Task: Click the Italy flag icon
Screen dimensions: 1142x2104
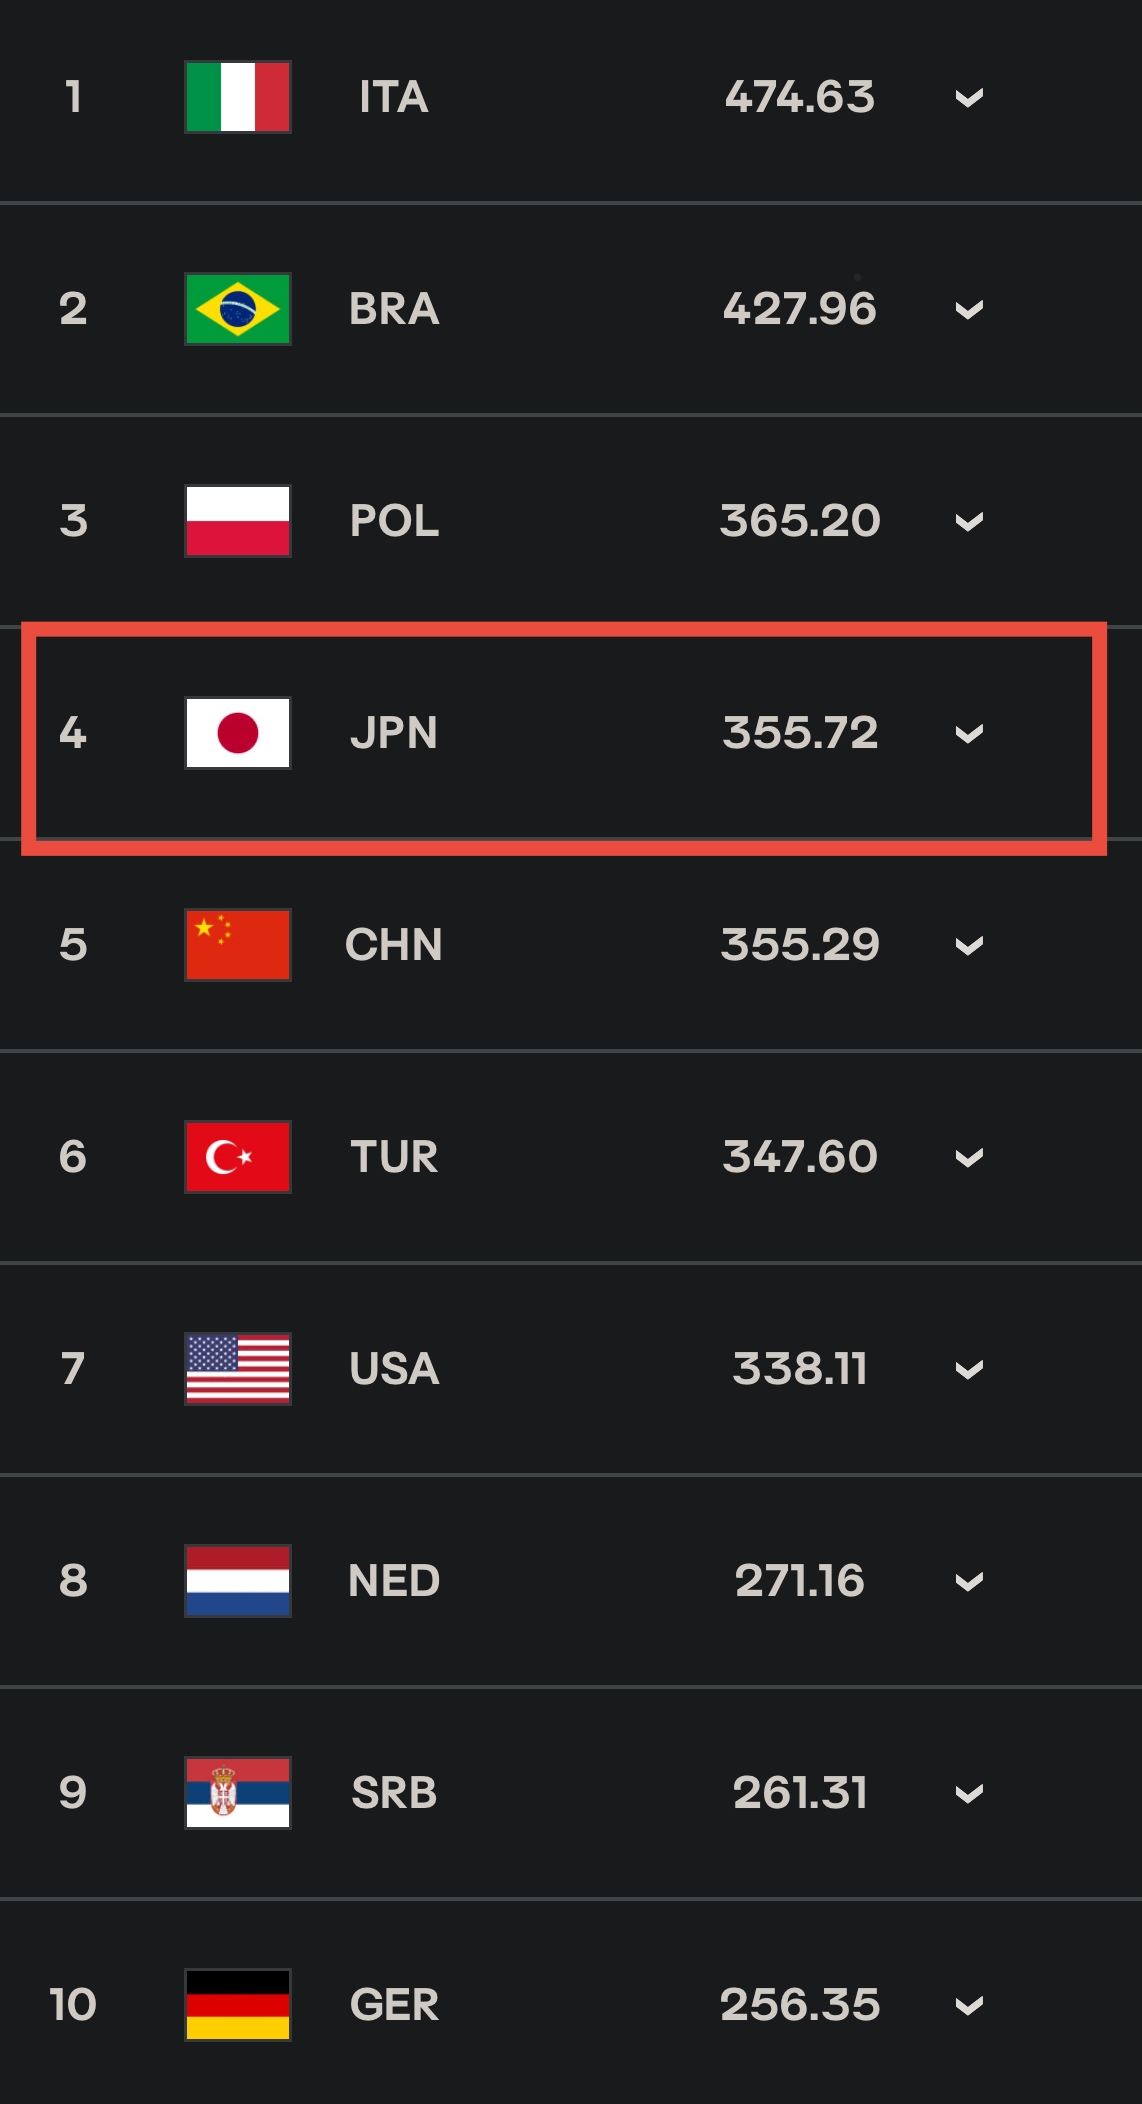Action: tap(238, 97)
